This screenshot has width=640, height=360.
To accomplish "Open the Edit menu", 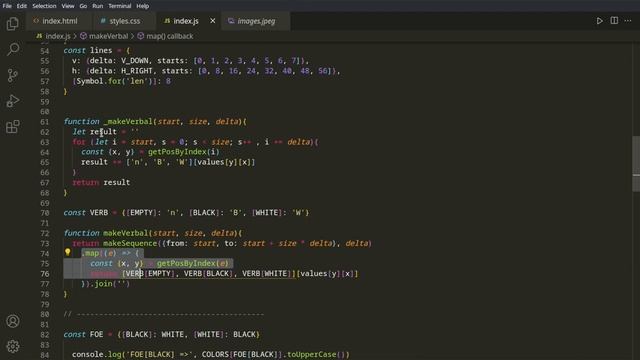I will 22,6.
